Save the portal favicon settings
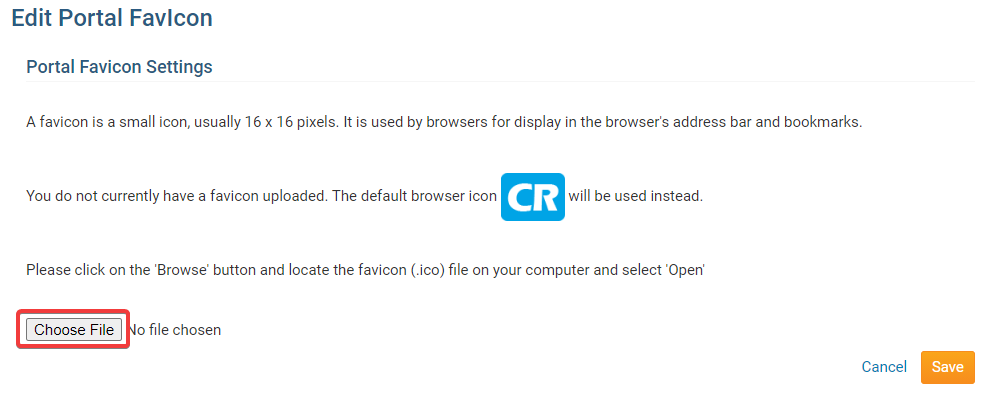 tap(947, 367)
